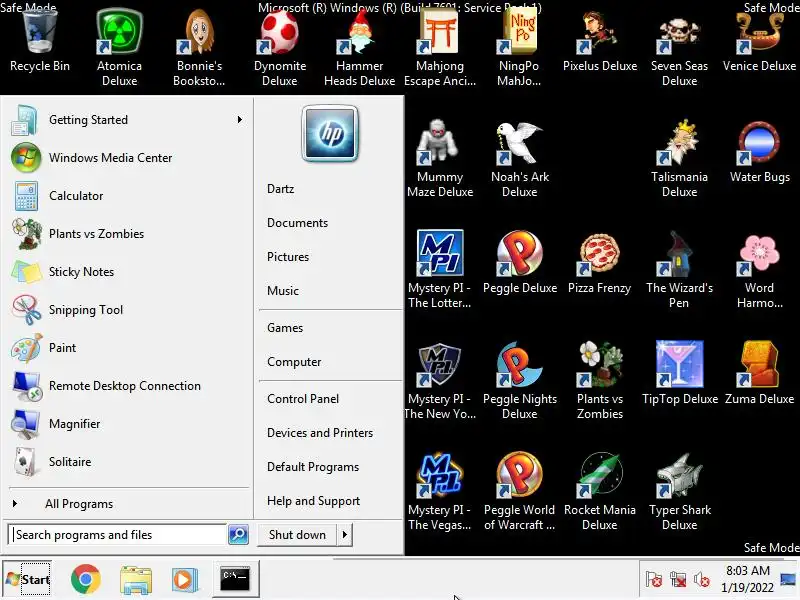The image size is (800, 600).
Task: Launch Pixelus Deluxe desktop shortcut
Action: (x=599, y=43)
